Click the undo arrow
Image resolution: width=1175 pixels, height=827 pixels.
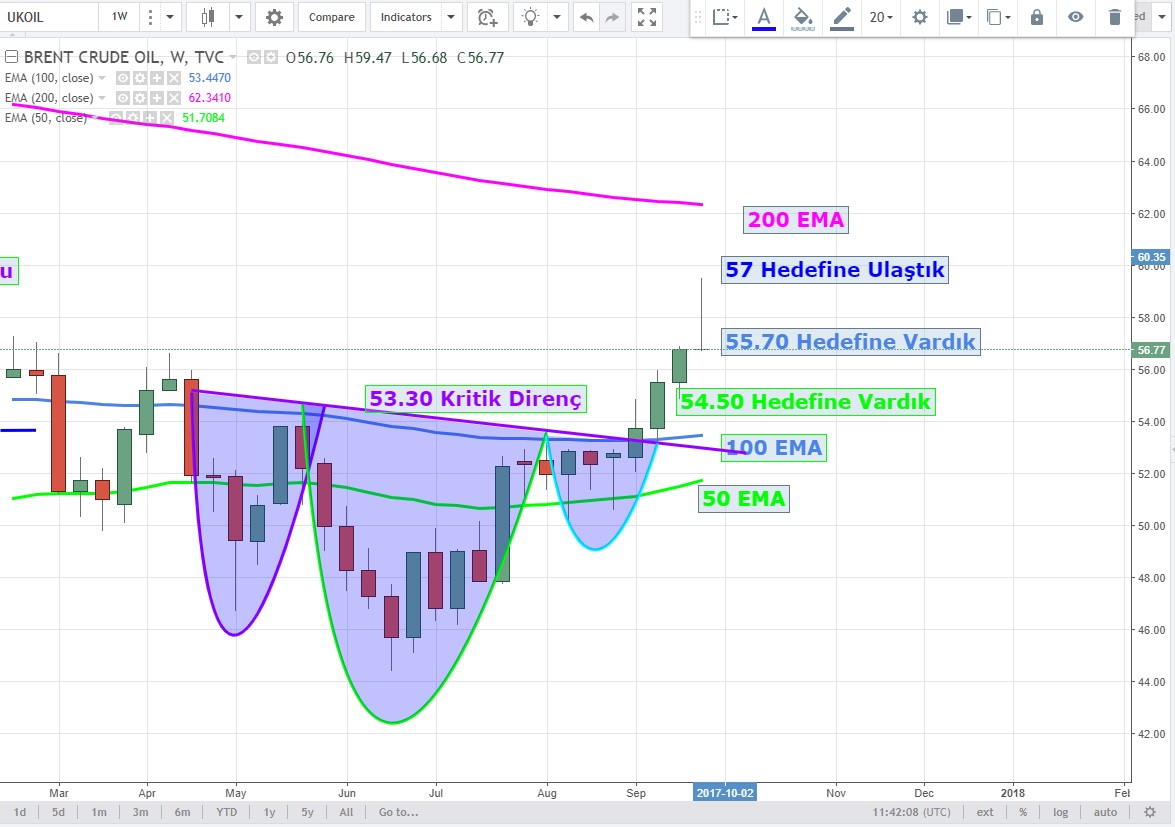coord(586,17)
